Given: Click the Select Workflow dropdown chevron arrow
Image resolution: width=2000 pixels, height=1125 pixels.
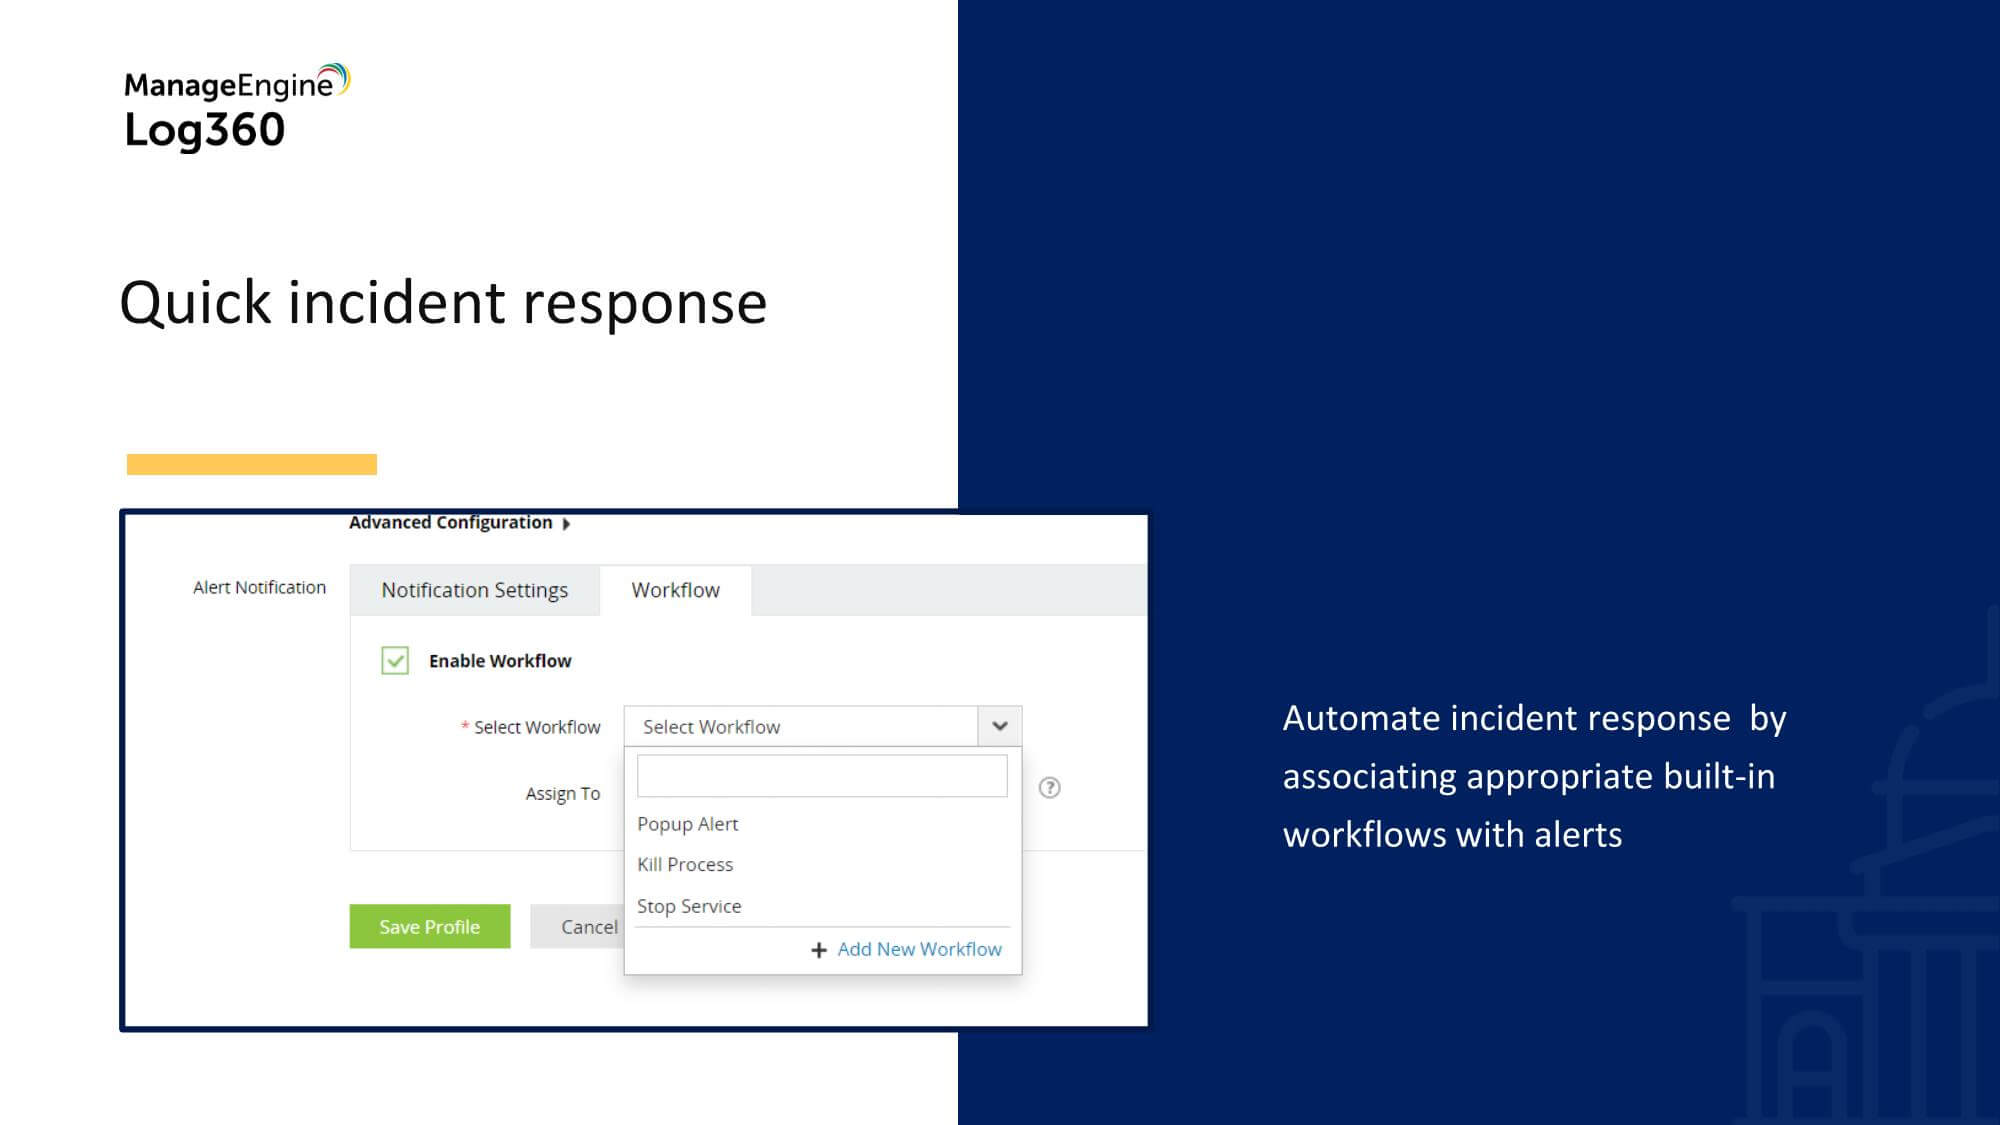Looking at the screenshot, I should (x=999, y=727).
